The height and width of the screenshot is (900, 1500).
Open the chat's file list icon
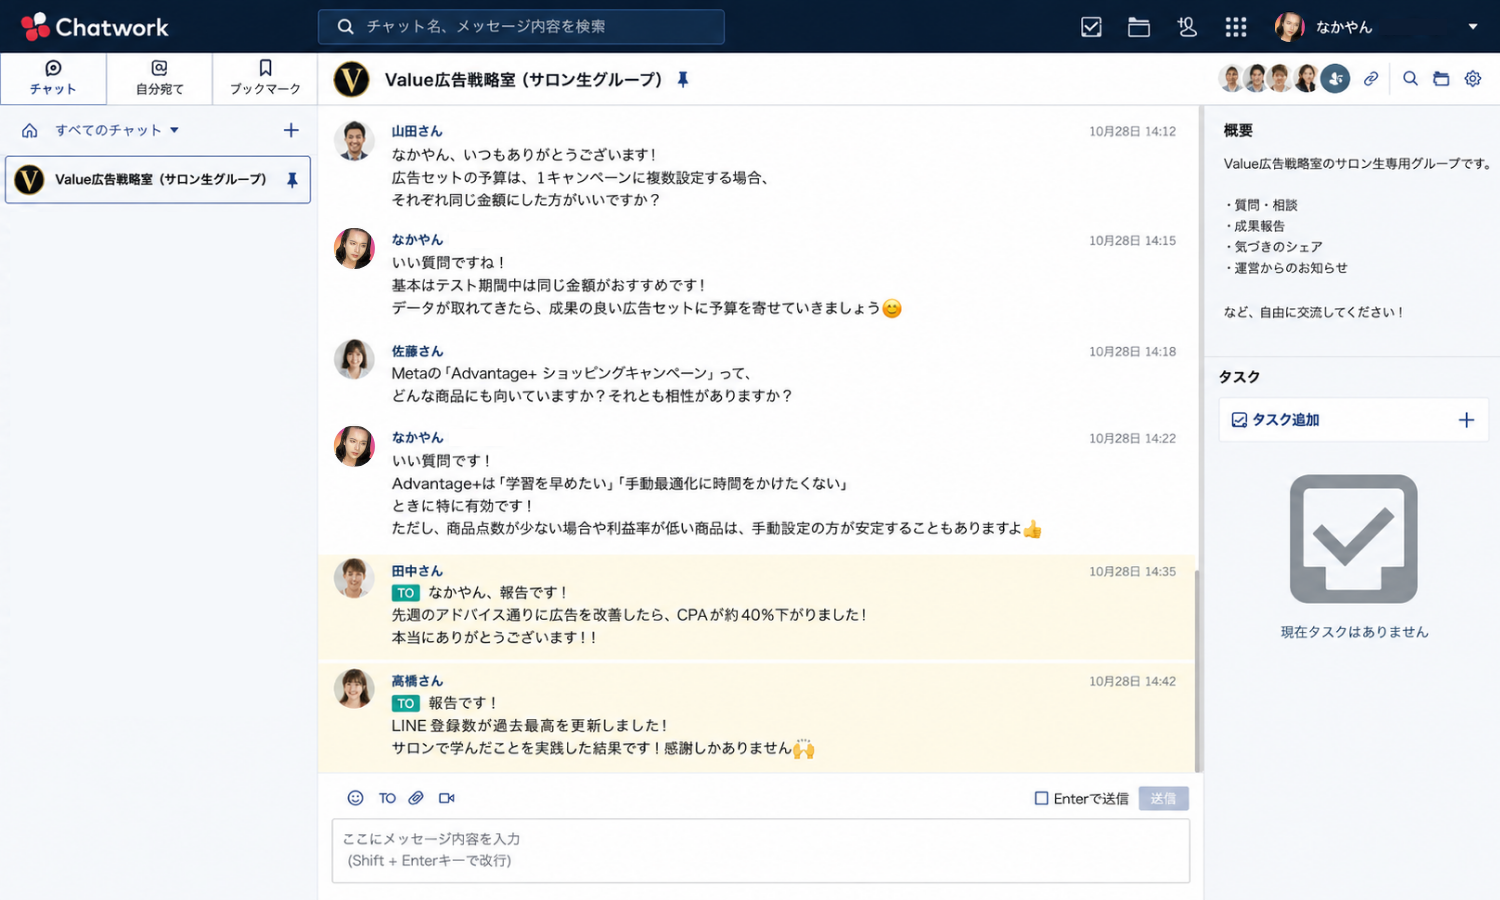pyautogui.click(x=1441, y=79)
